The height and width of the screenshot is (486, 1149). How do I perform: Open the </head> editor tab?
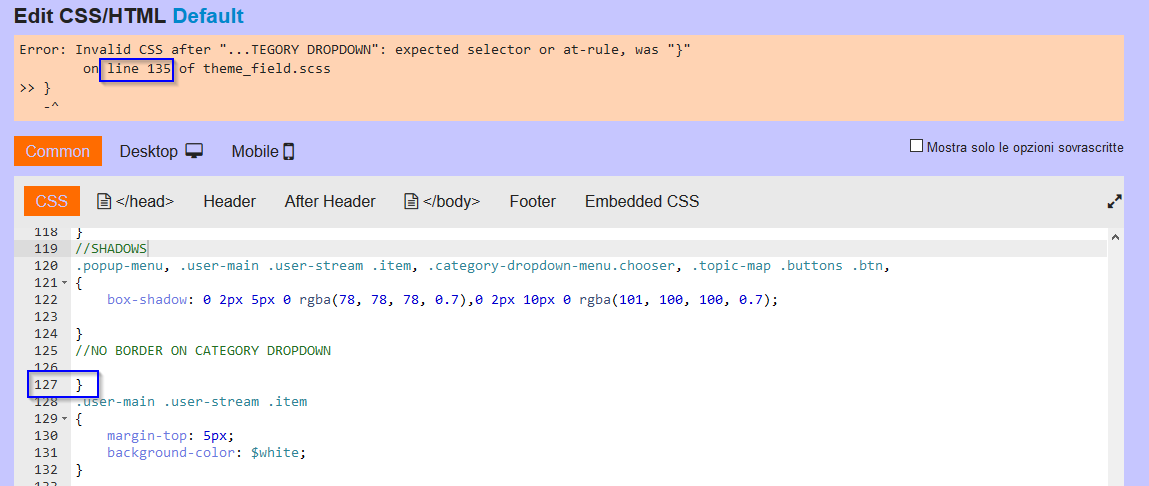point(136,201)
